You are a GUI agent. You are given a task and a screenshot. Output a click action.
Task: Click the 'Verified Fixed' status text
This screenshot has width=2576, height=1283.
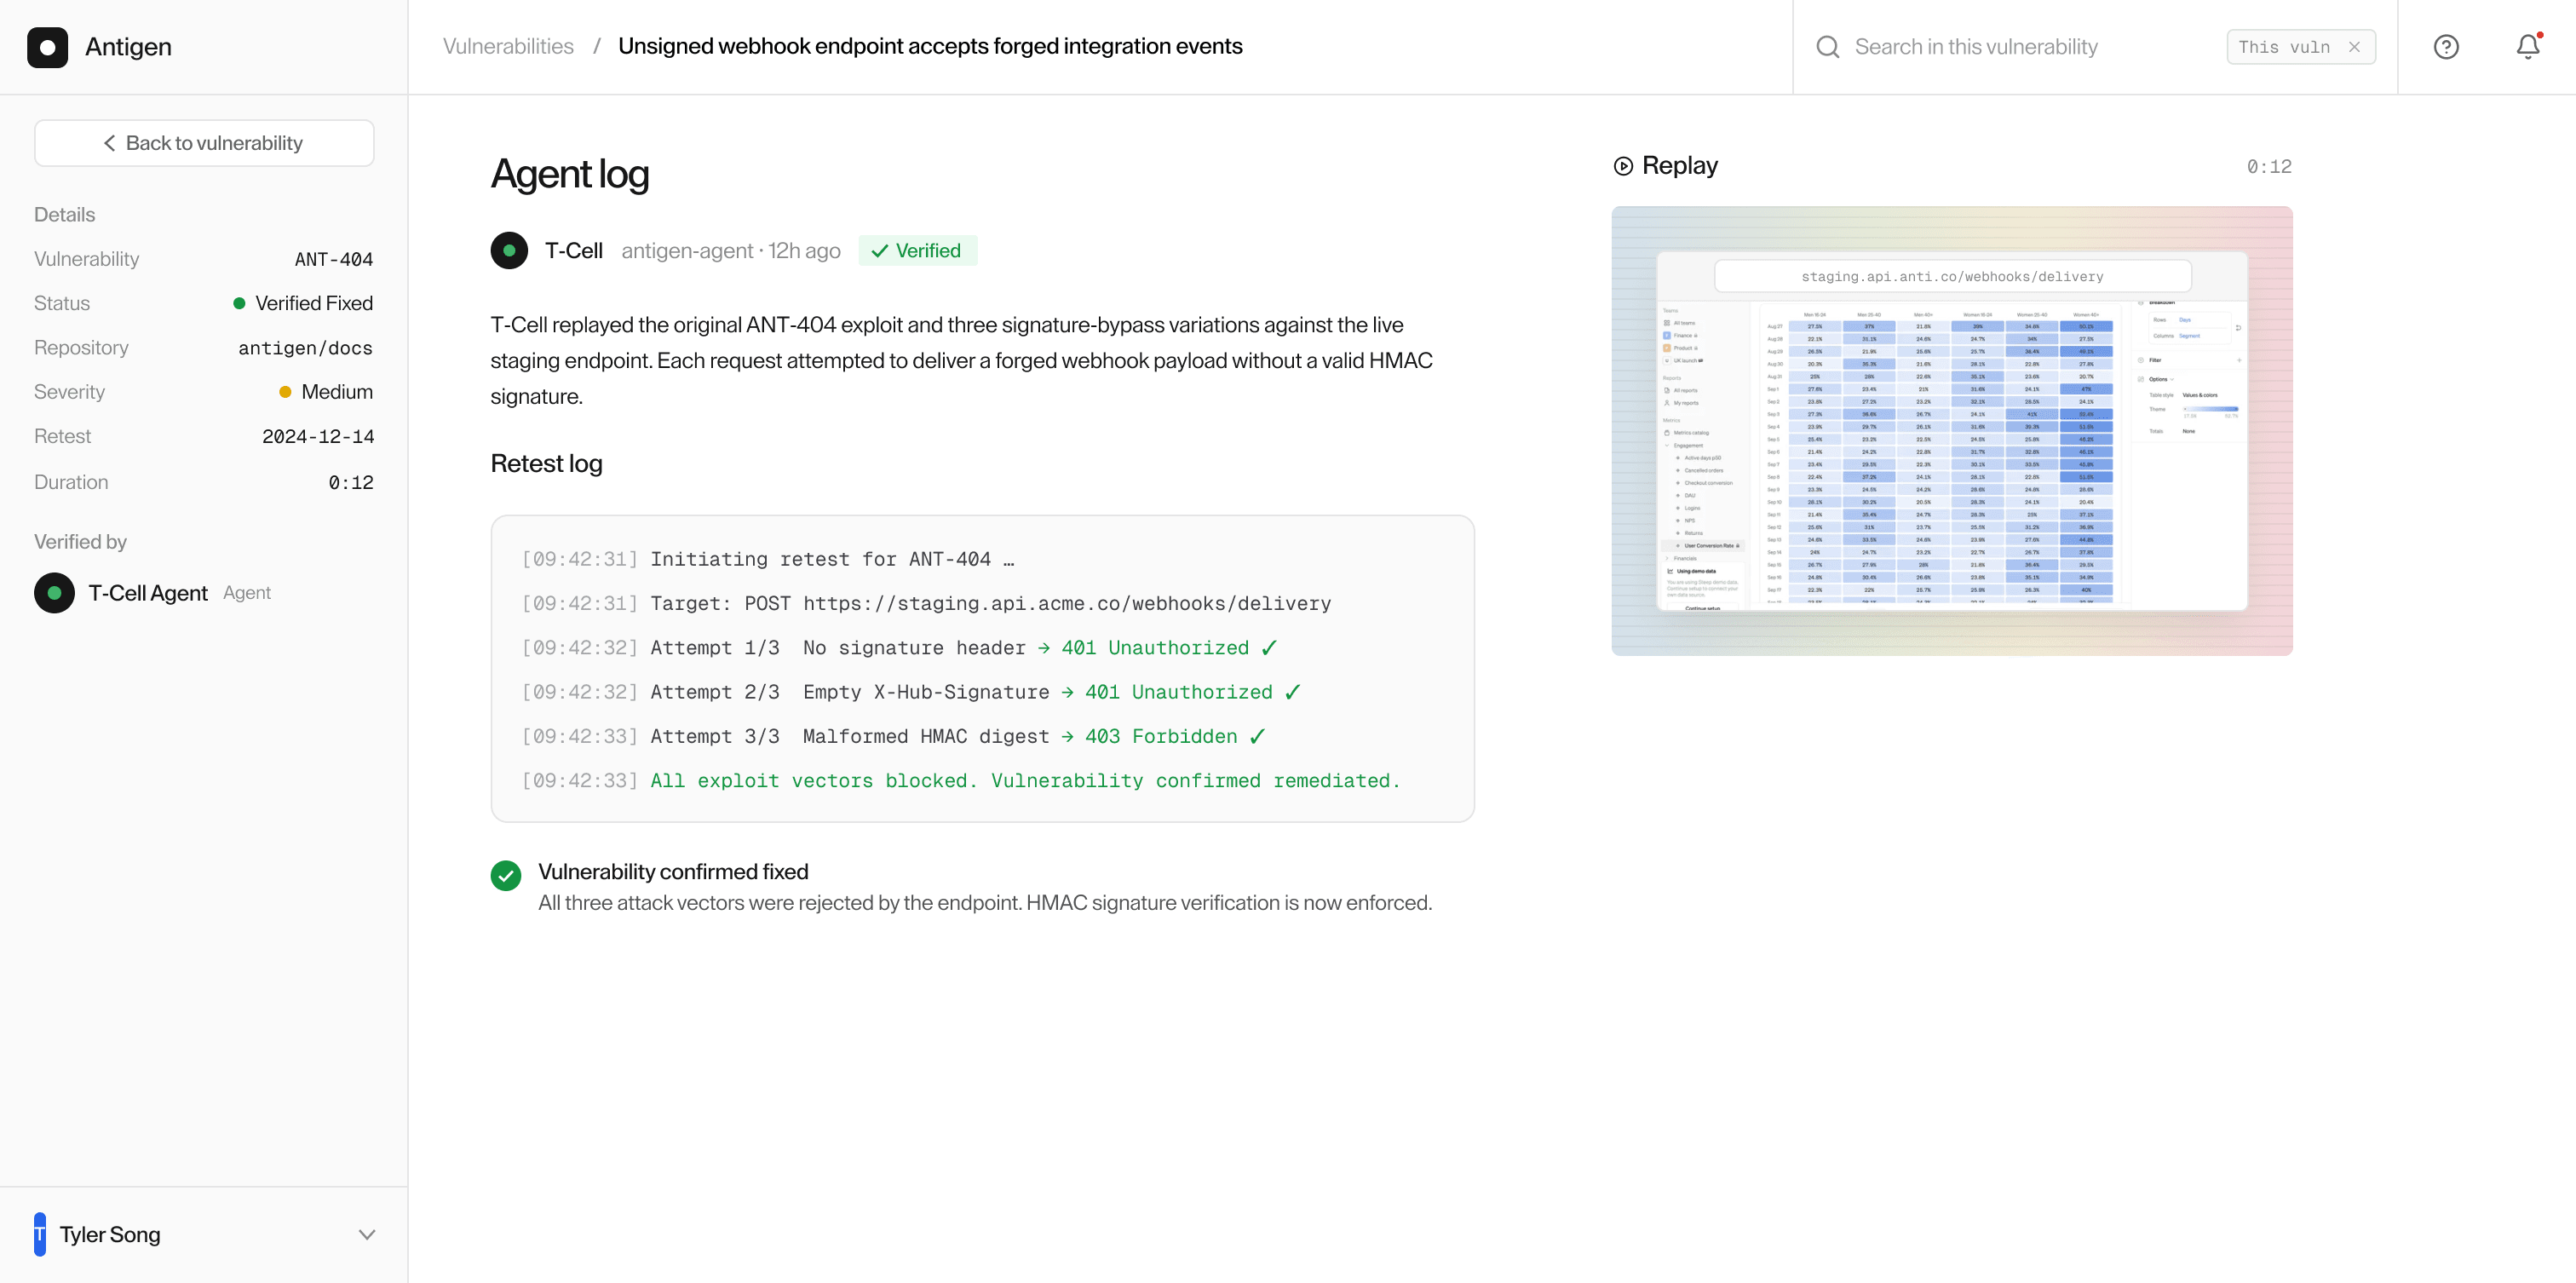(314, 303)
